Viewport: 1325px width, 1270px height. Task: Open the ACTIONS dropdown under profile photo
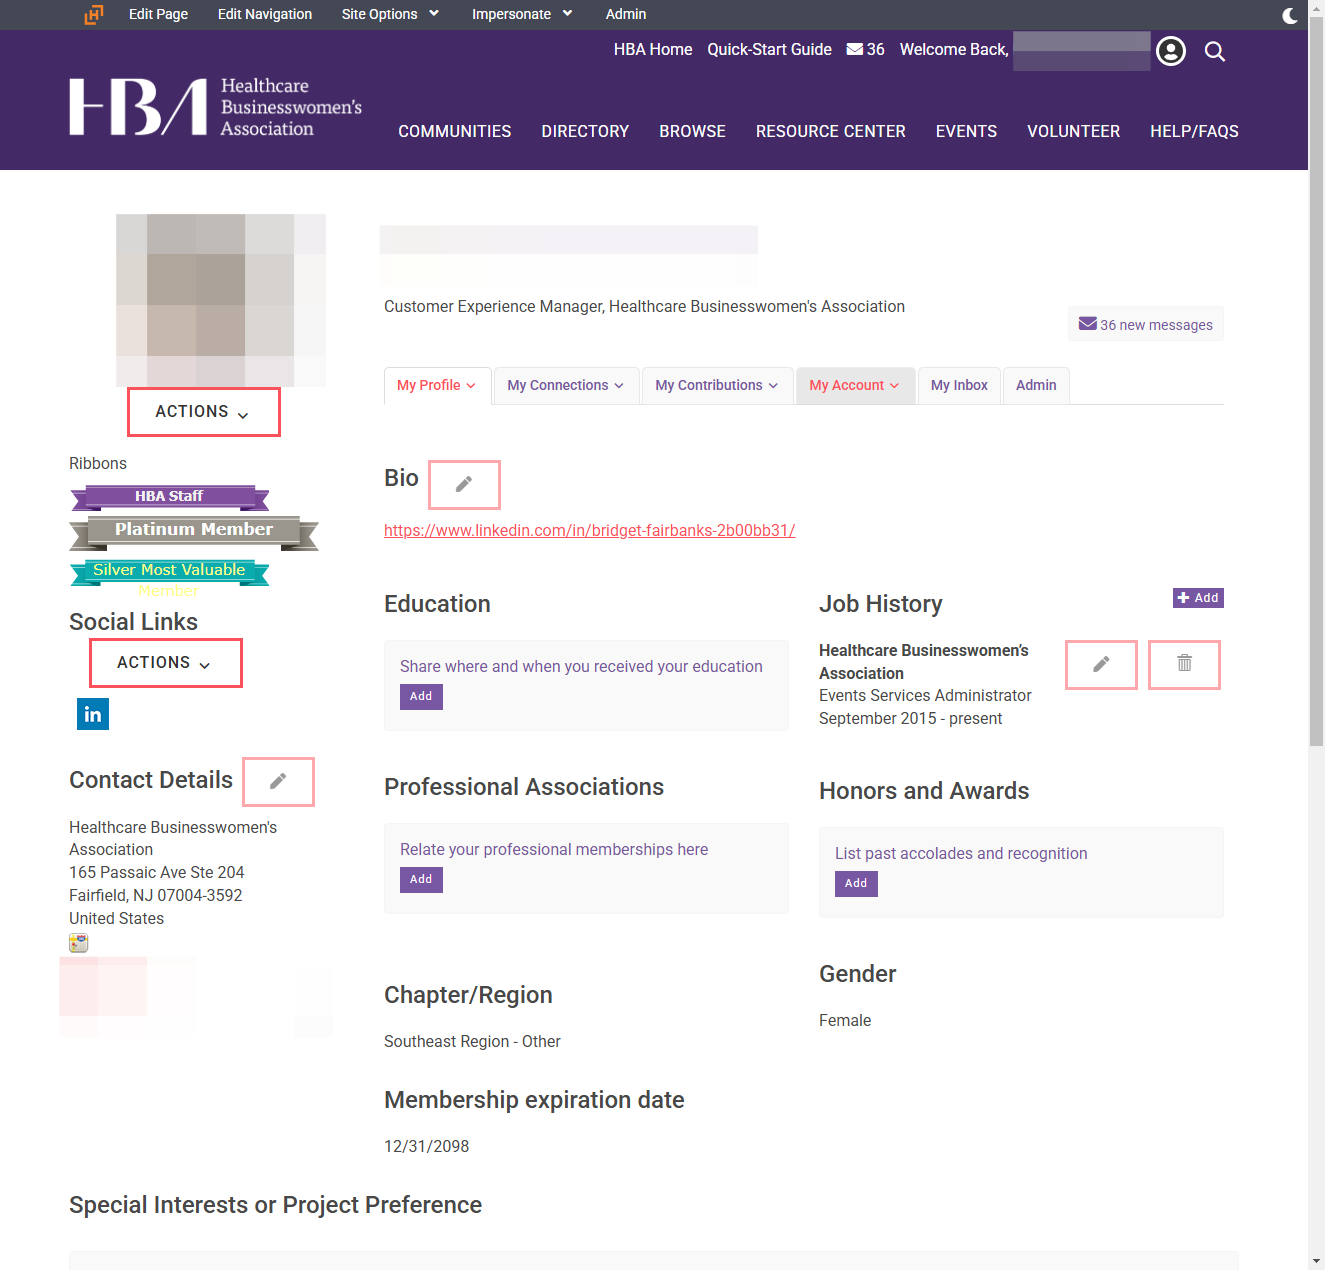(x=204, y=412)
